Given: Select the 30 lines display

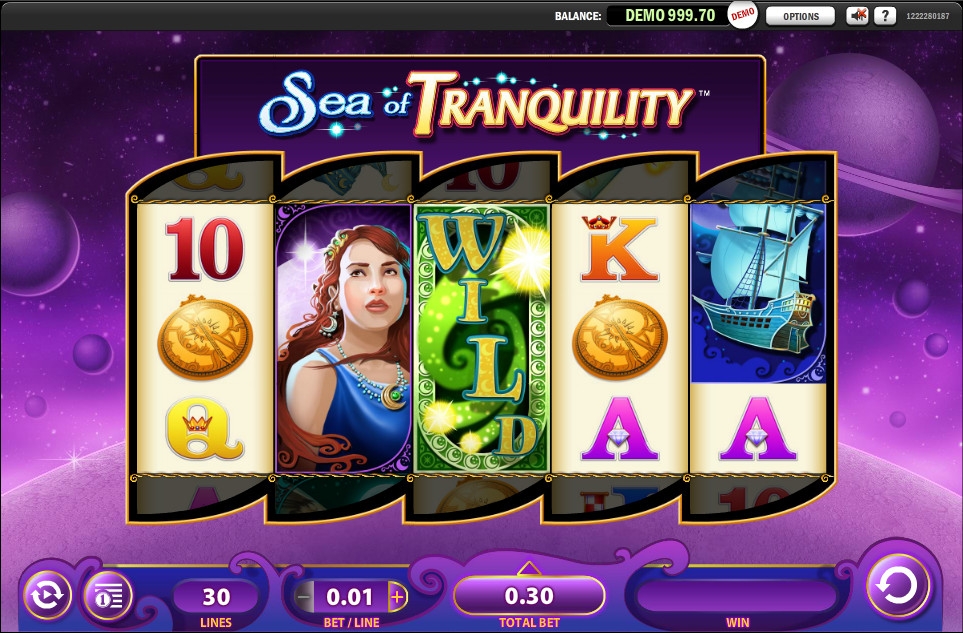Looking at the screenshot, I should (x=216, y=596).
